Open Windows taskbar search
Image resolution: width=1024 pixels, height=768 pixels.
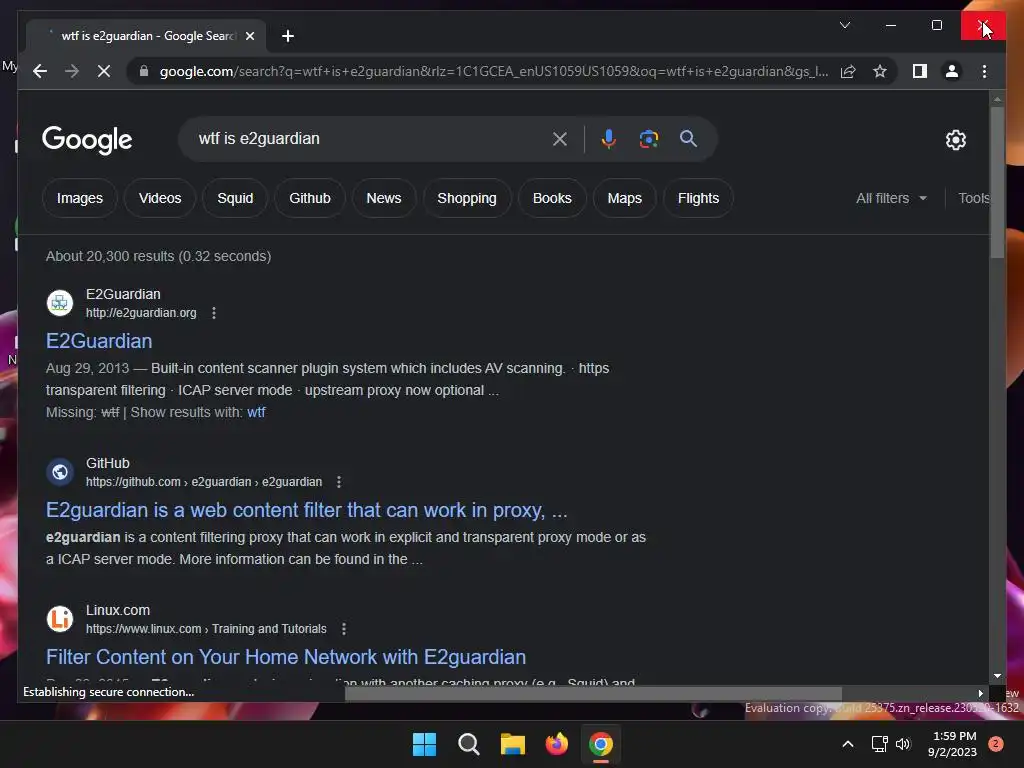point(469,744)
